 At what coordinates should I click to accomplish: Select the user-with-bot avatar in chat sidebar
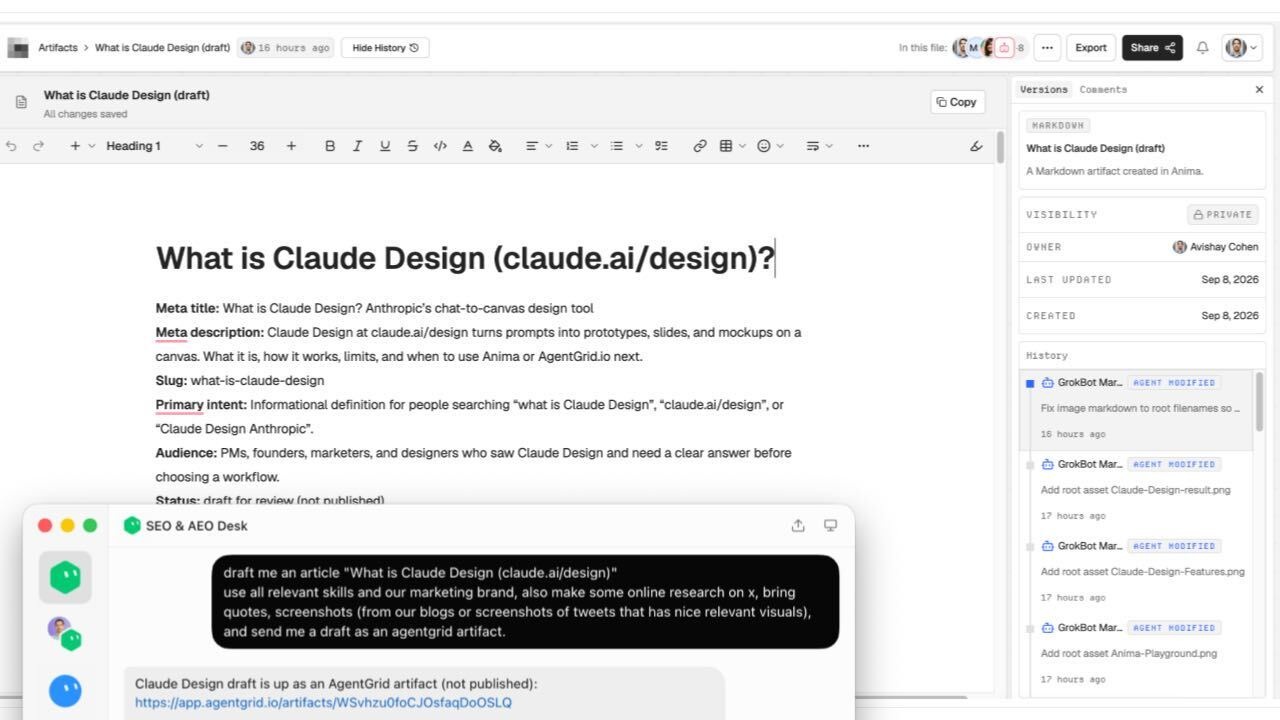point(65,634)
